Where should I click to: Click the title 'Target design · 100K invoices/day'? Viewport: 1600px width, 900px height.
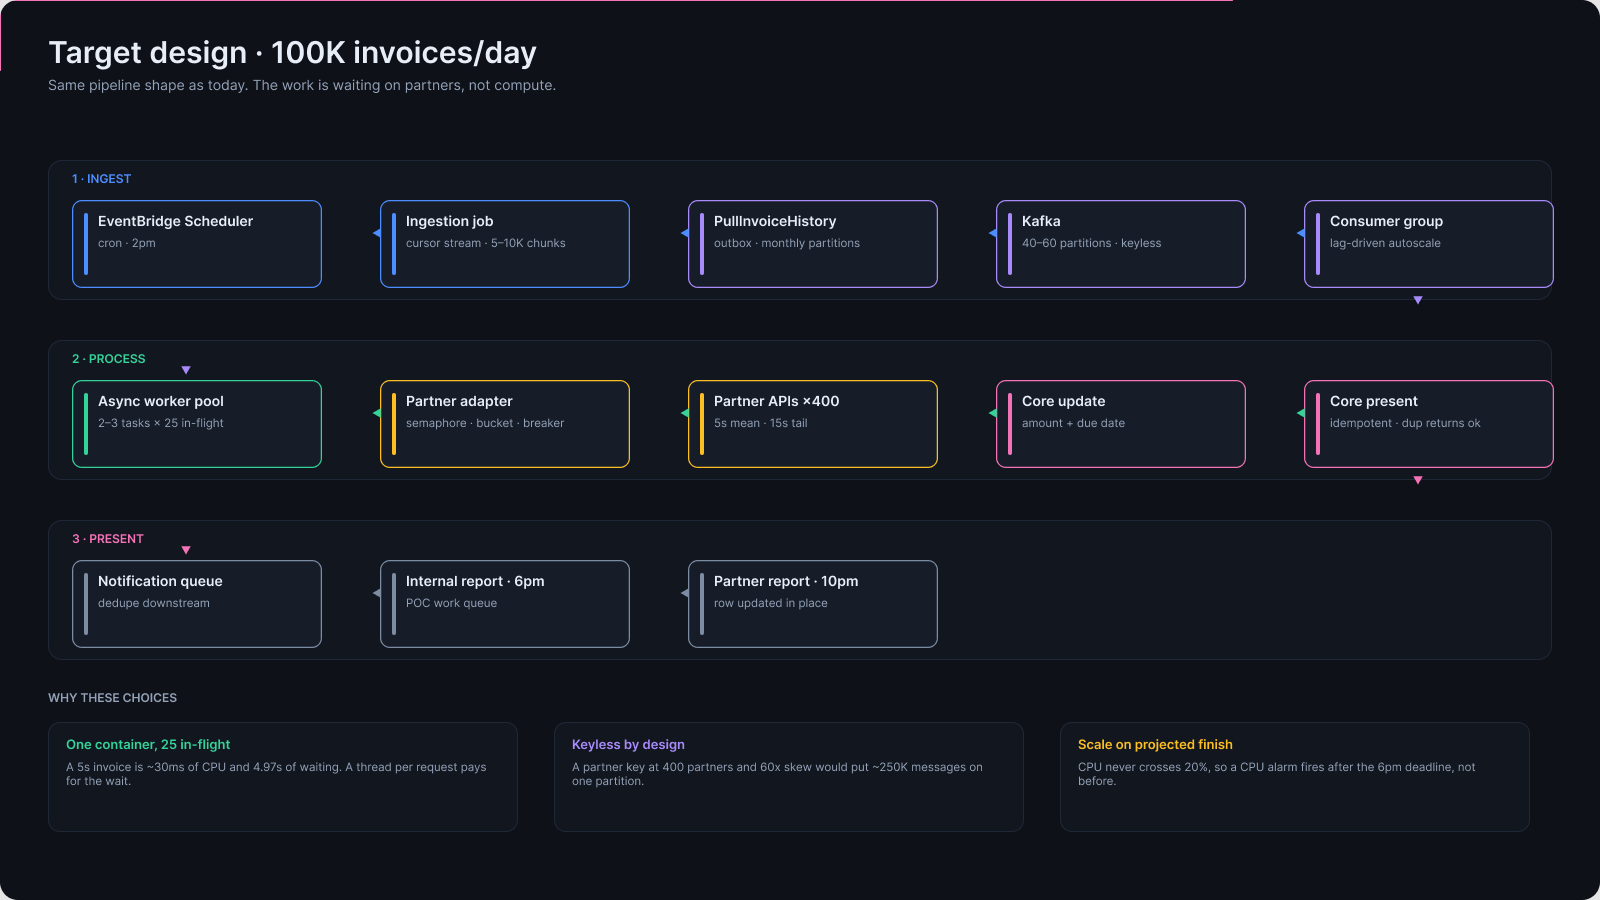[293, 53]
